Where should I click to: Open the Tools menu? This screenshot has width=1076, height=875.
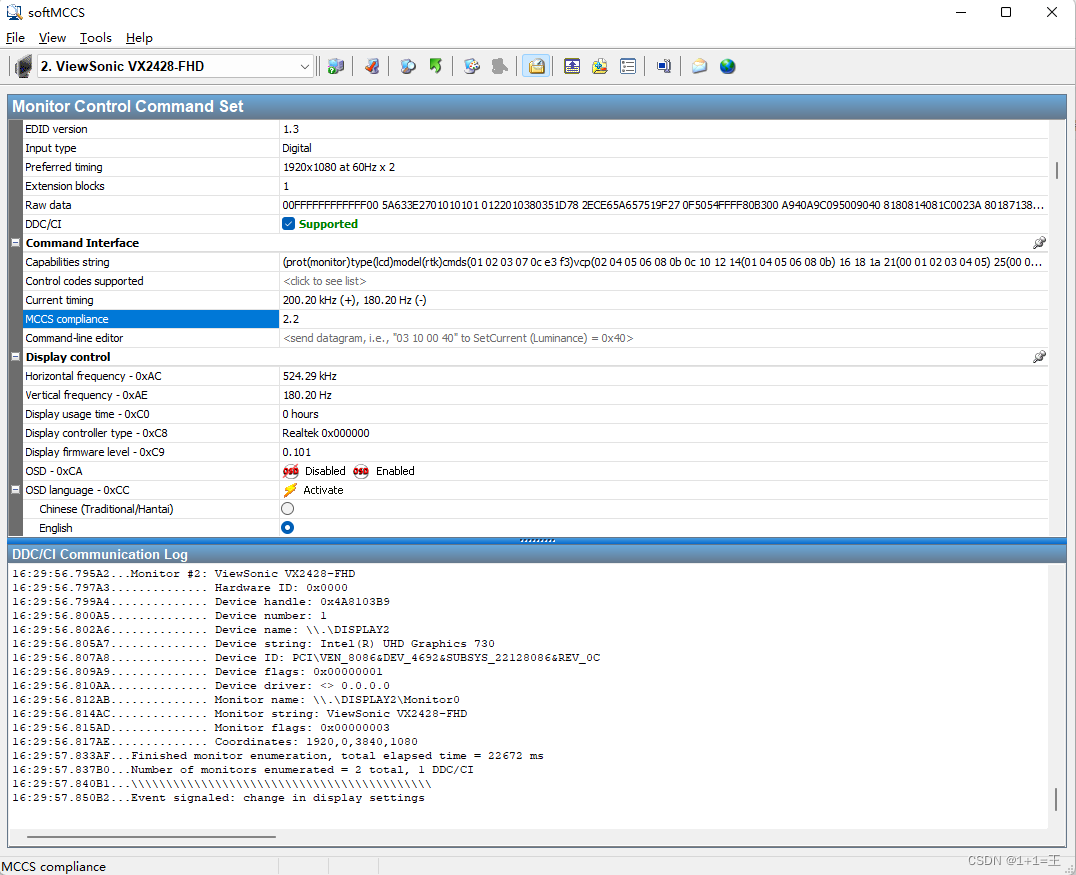95,38
